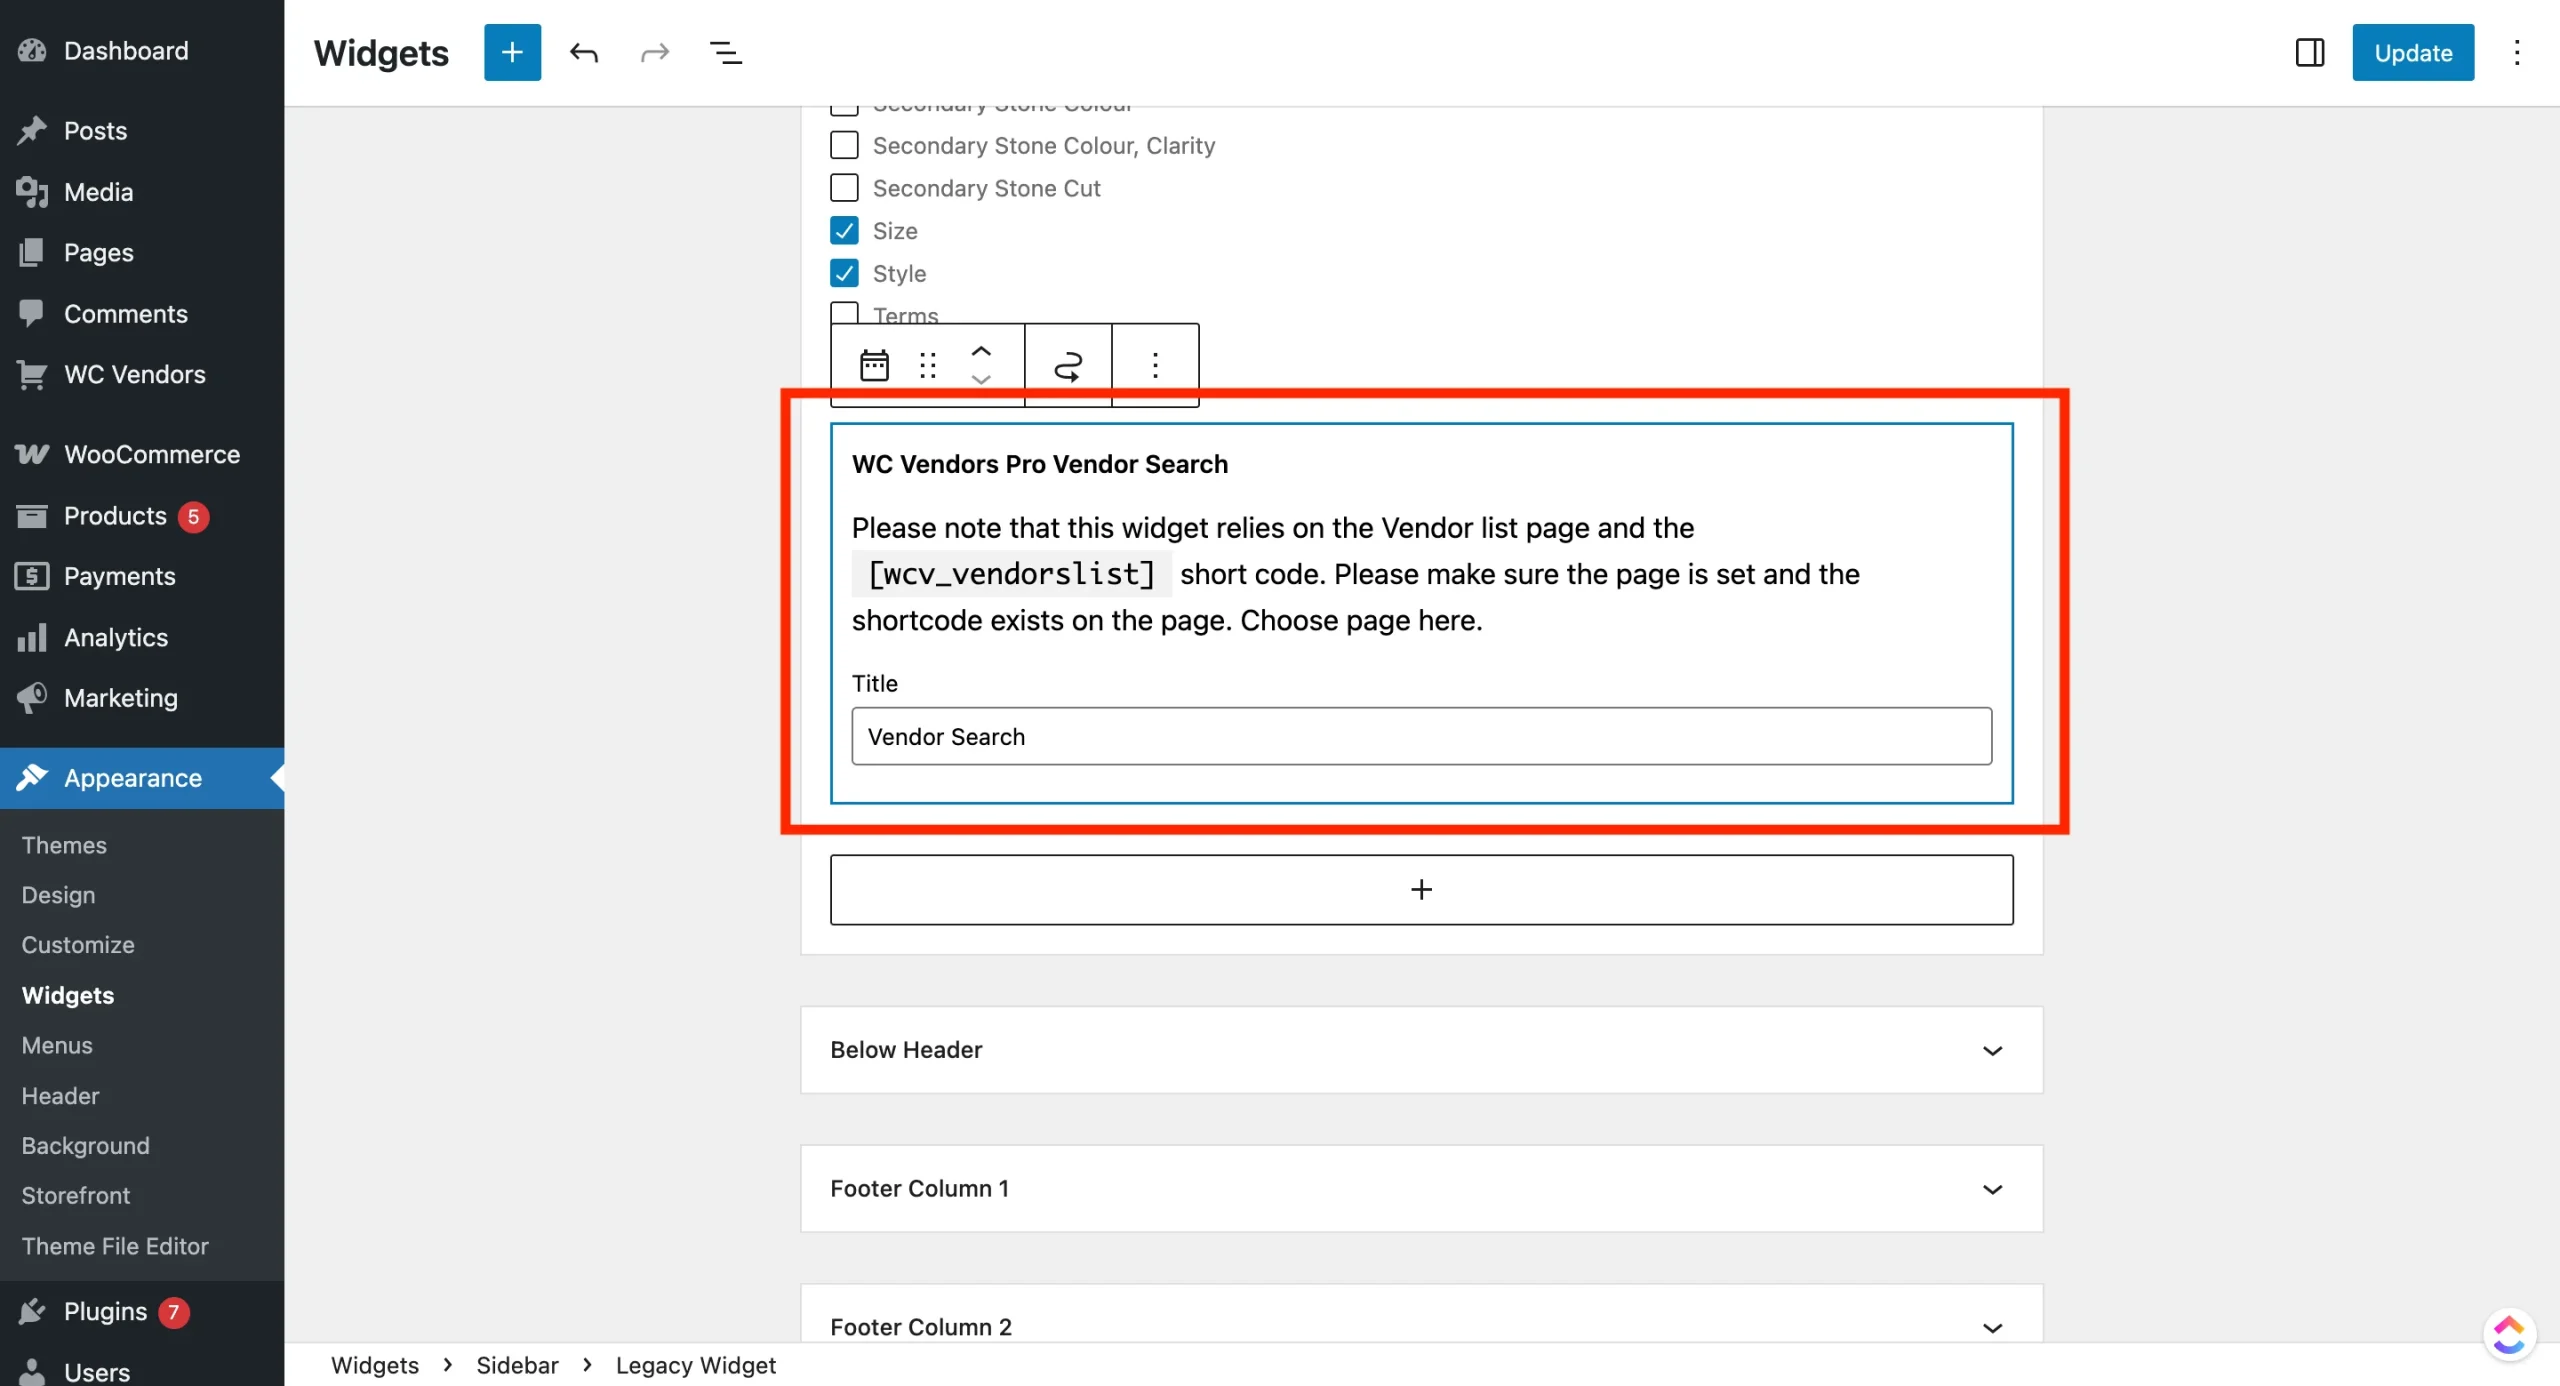Screen dimensions: 2560x1386
Task: Click the move block up arrow
Action: pyautogui.click(x=981, y=351)
